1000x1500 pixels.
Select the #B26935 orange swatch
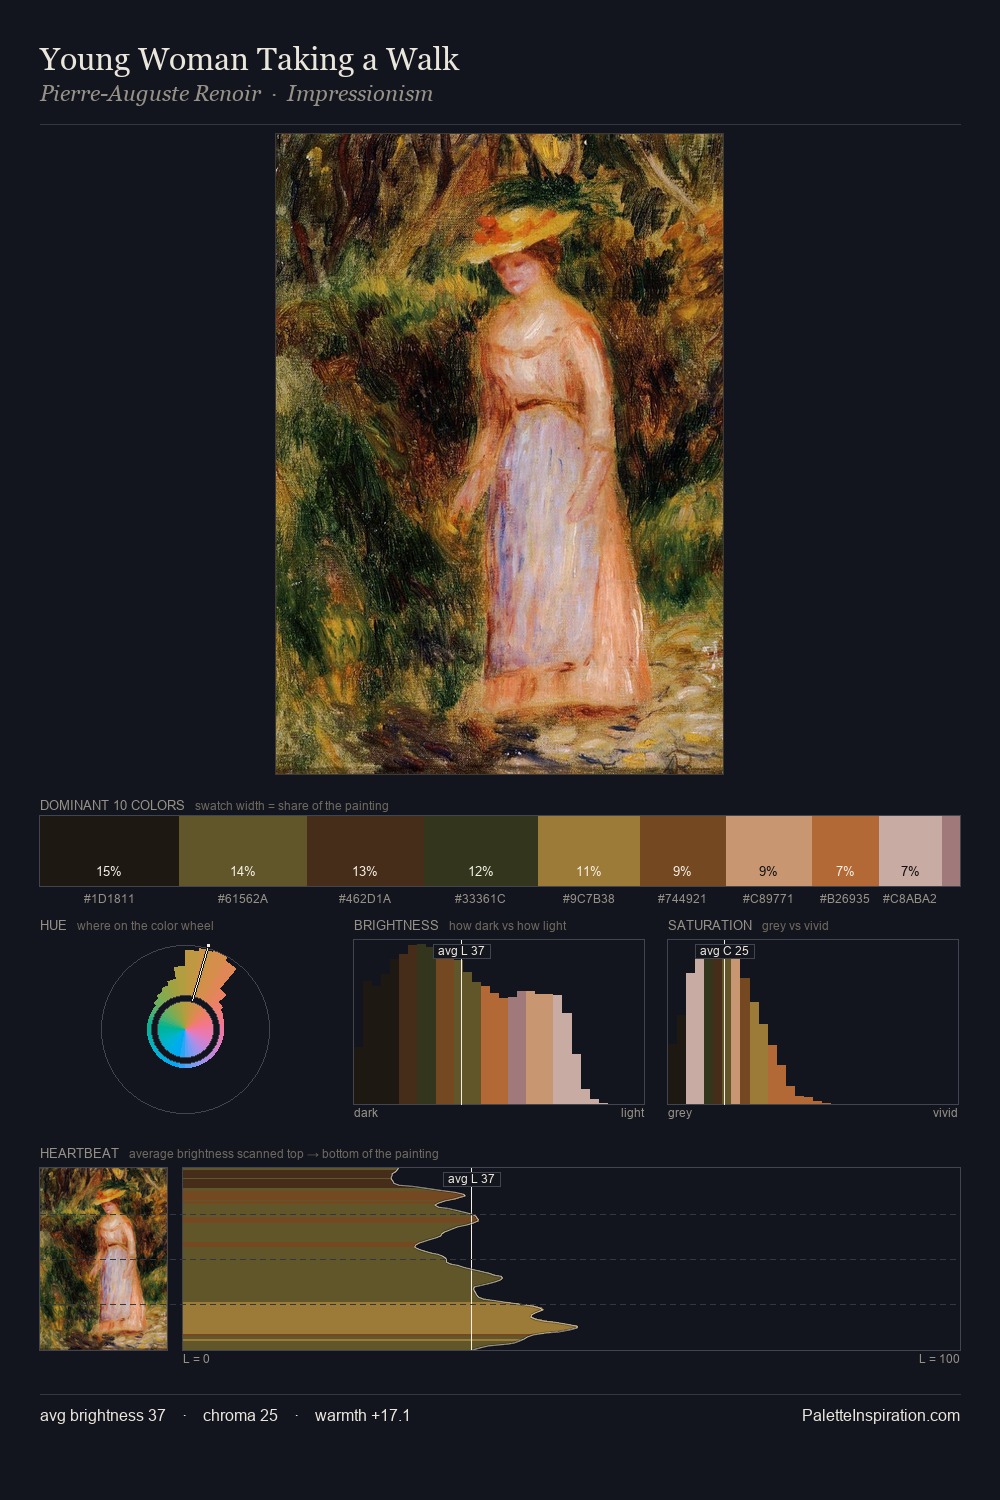(845, 851)
